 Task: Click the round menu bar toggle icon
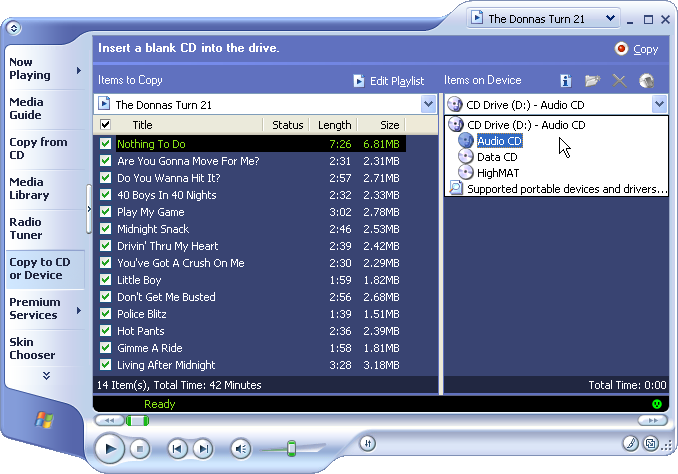[14, 29]
